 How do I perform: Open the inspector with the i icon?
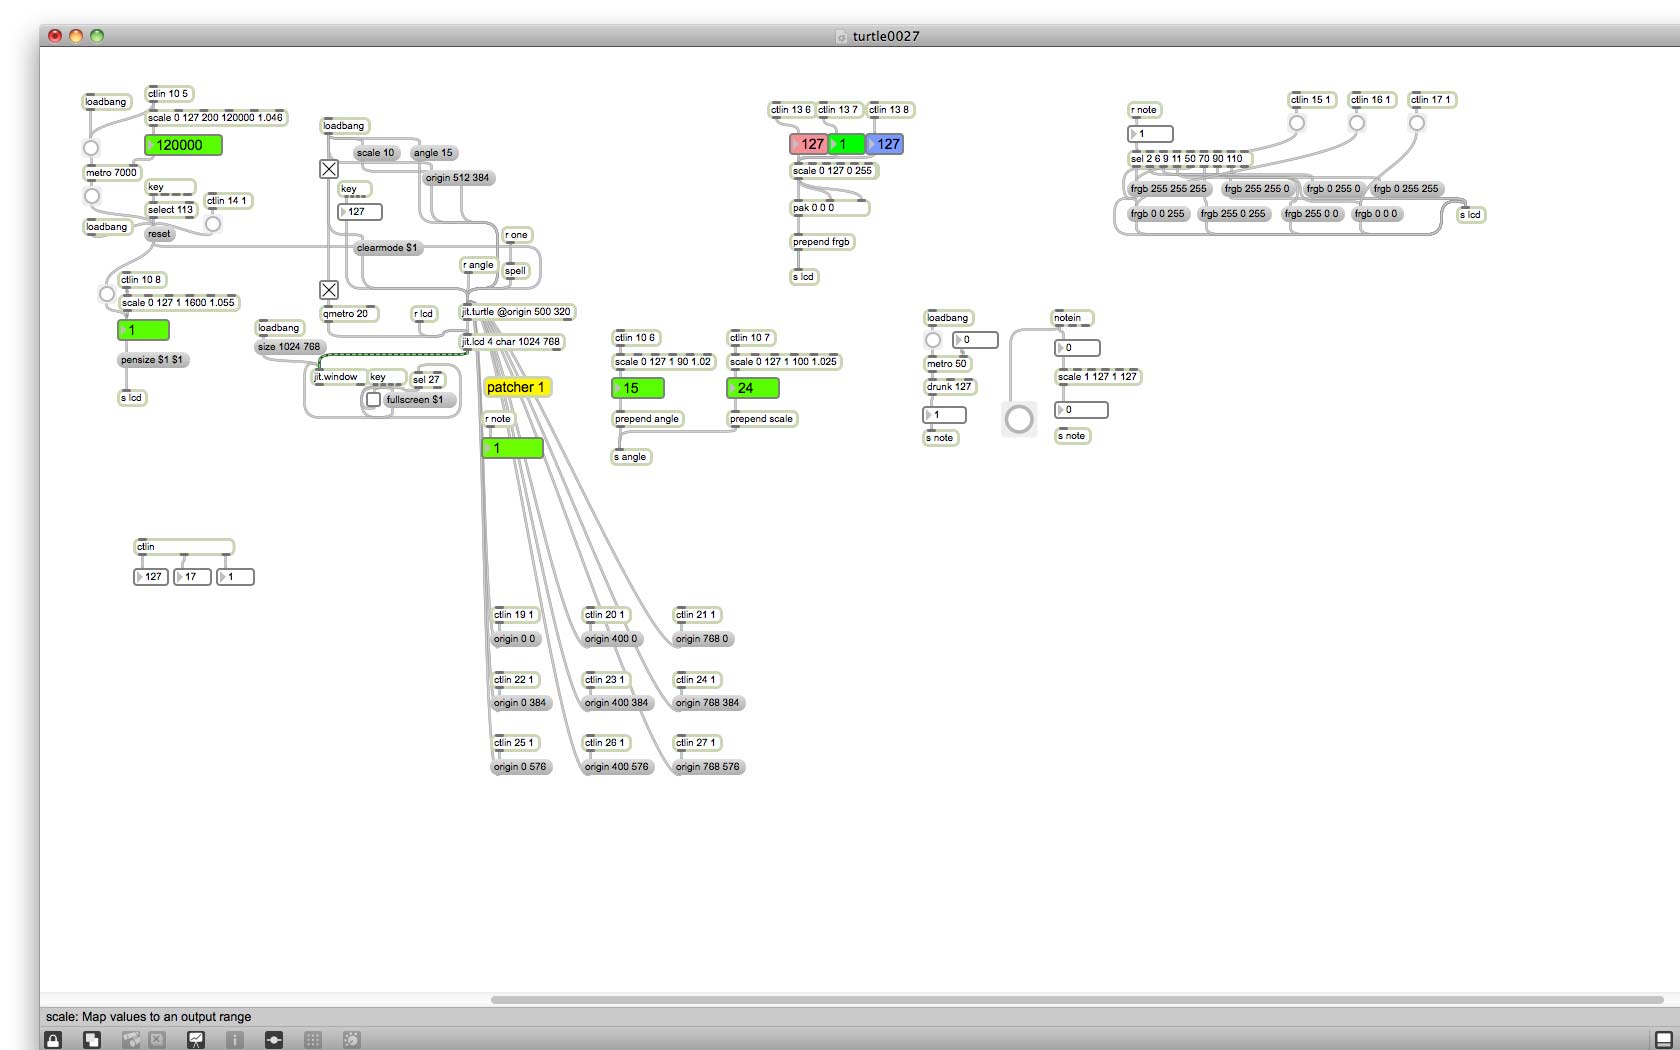pos(234,1040)
